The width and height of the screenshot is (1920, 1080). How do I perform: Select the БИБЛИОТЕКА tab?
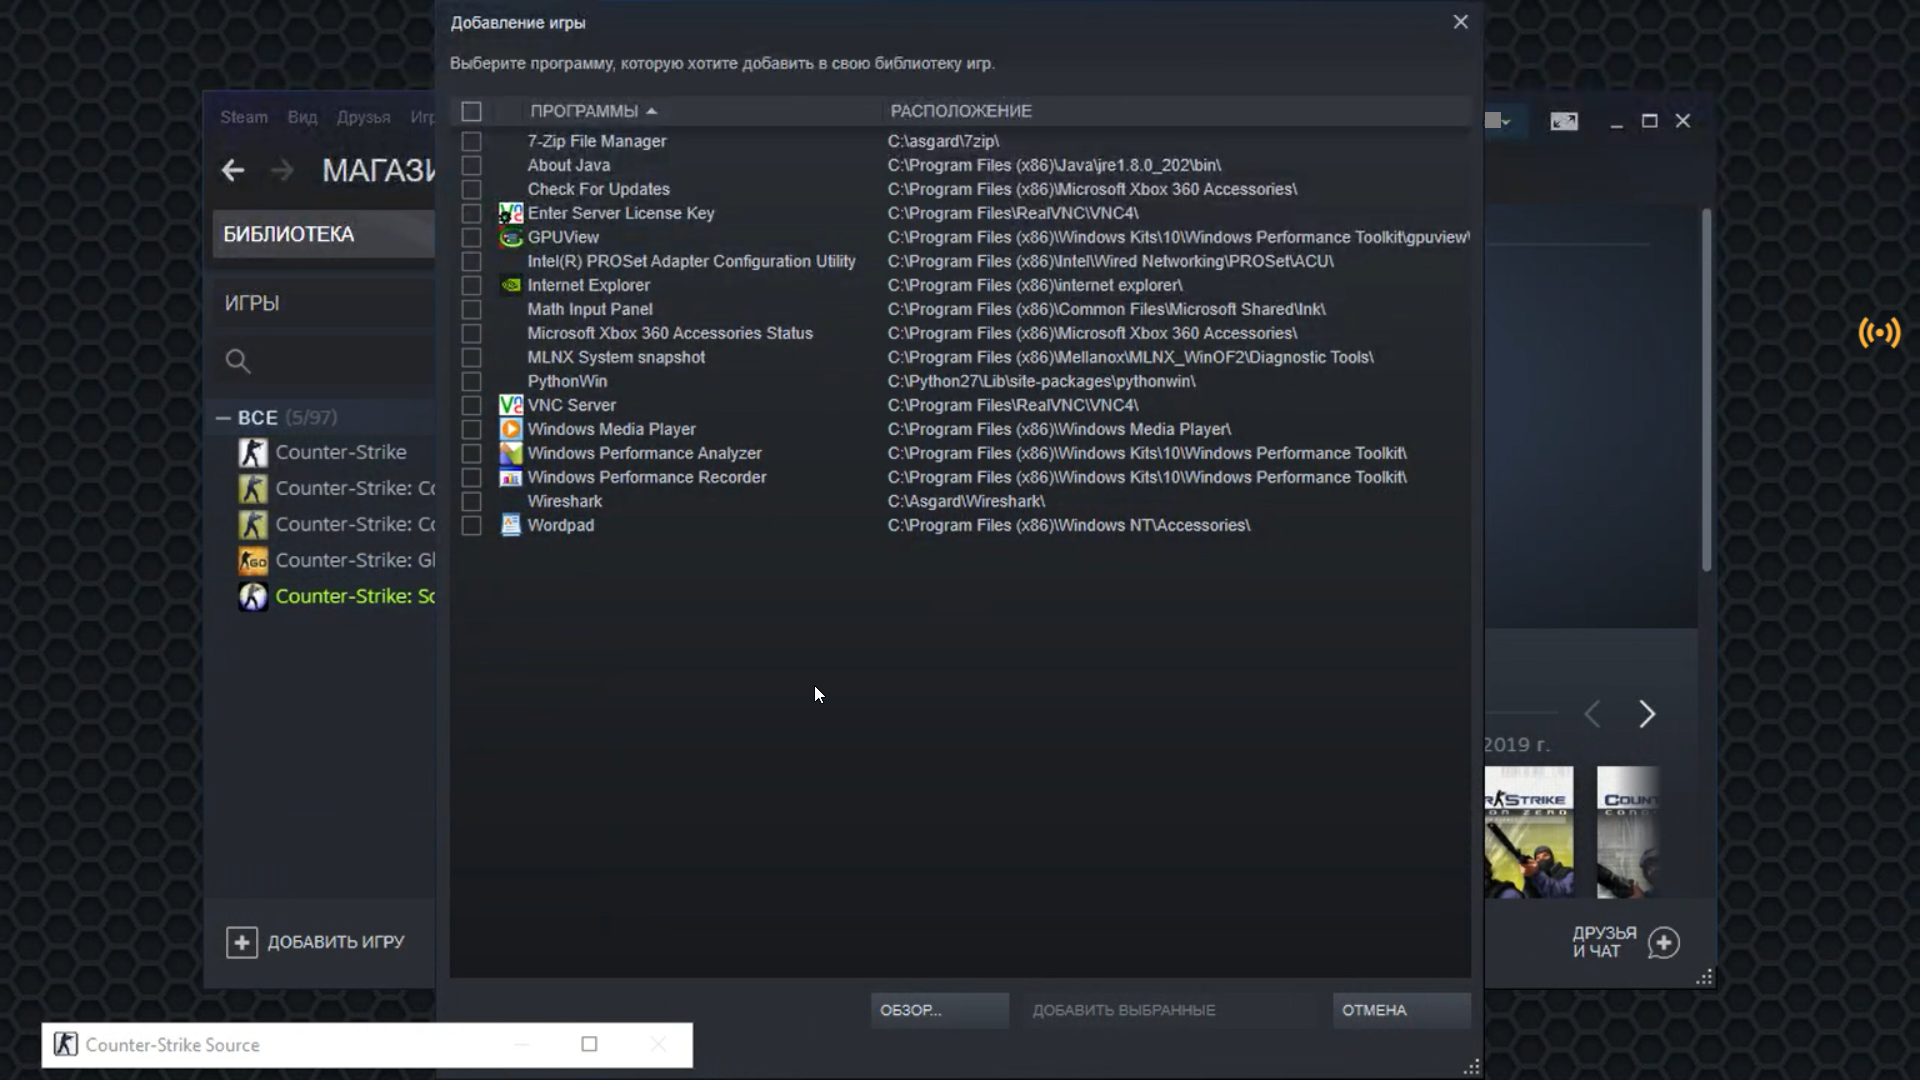[x=324, y=234]
